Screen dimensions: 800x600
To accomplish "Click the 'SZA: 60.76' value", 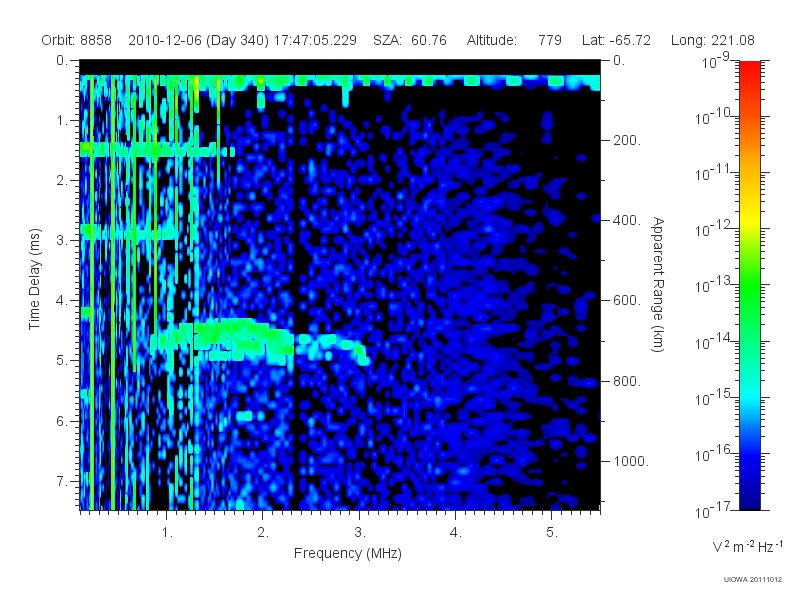I will click(410, 40).
